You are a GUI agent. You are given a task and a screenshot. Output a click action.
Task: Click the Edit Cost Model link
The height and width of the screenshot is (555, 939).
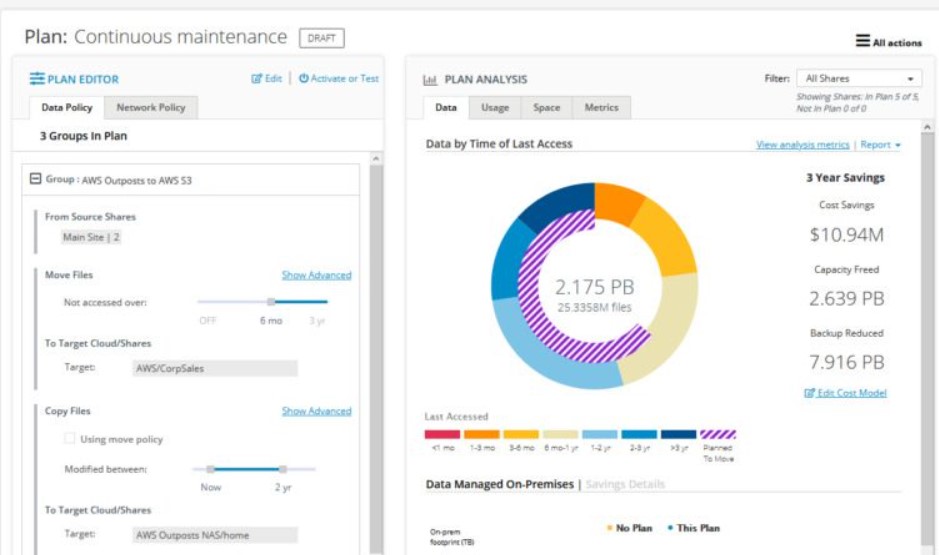point(852,393)
